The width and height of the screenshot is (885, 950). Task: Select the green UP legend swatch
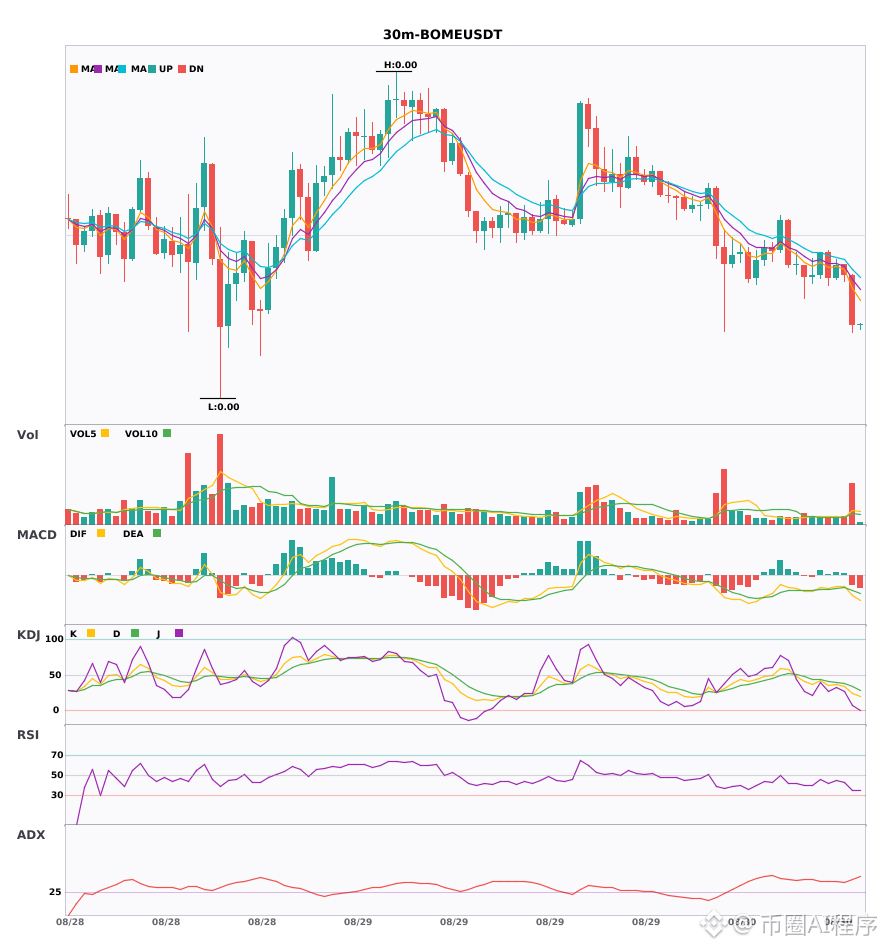152,69
